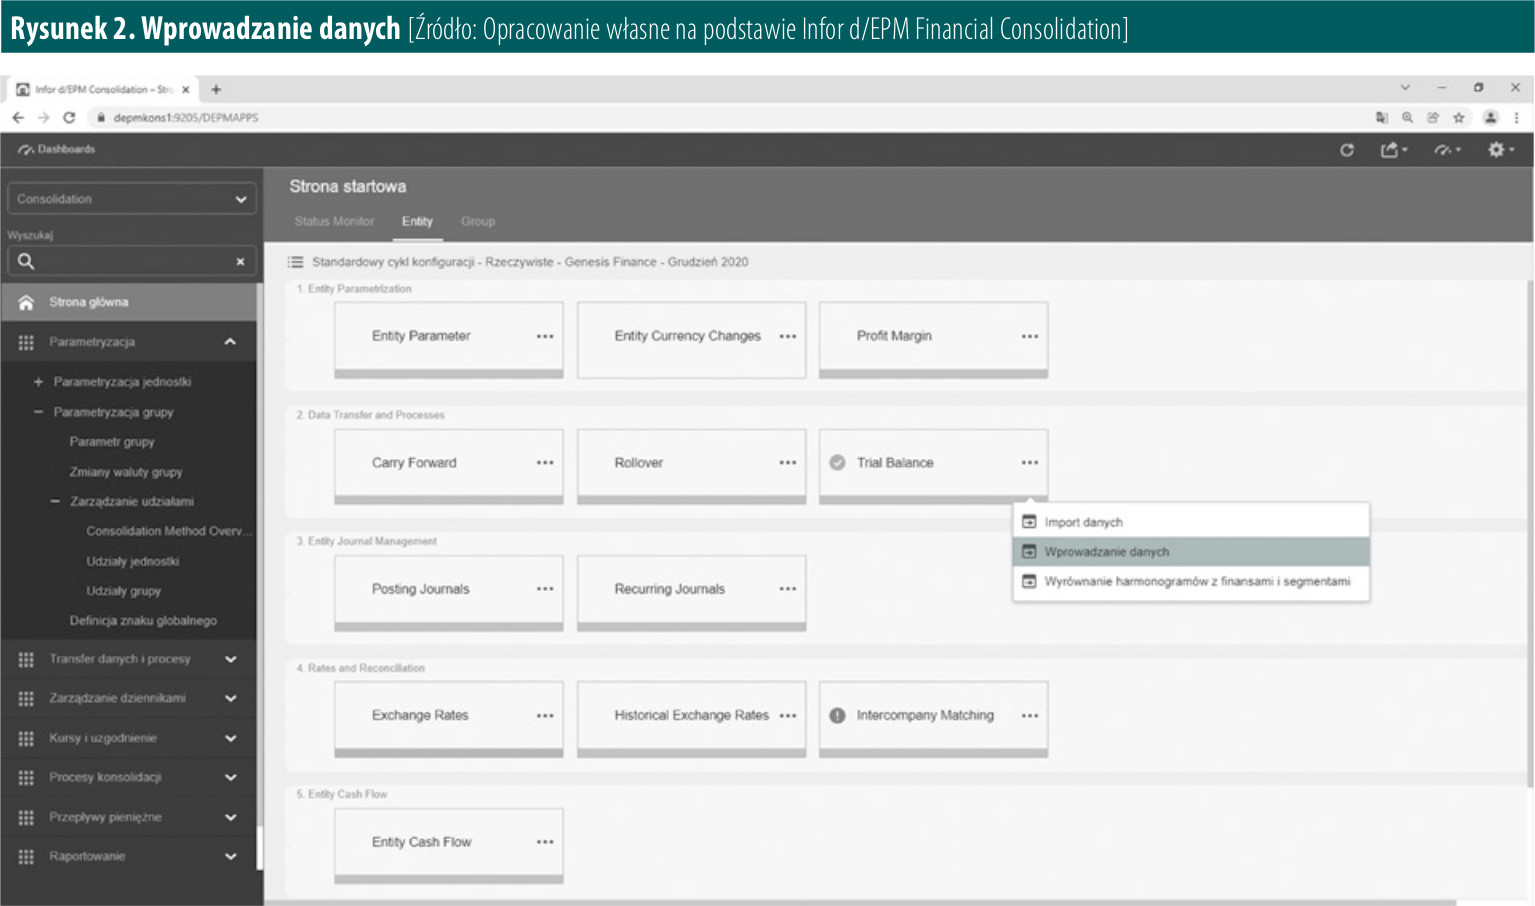Viewport: 1535px width, 906px height.
Task: Open the Exchange Rates card
Action: click(448, 718)
